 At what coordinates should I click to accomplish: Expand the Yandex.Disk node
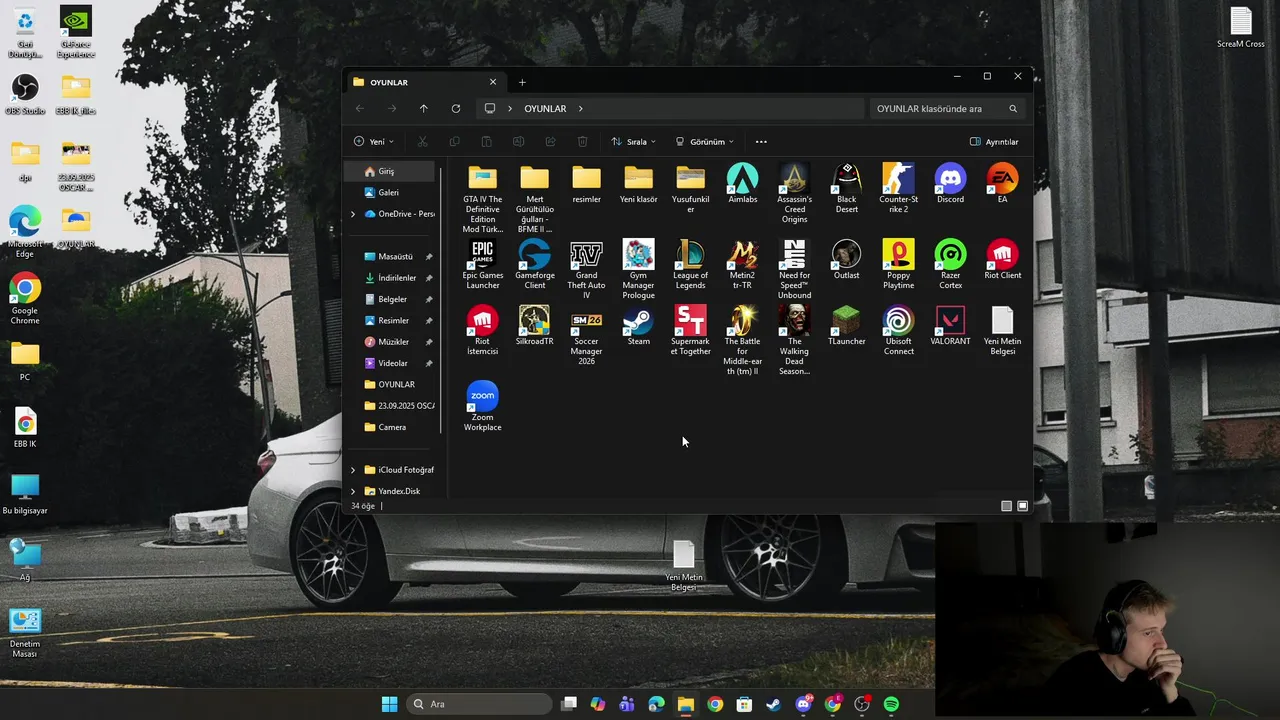point(352,491)
